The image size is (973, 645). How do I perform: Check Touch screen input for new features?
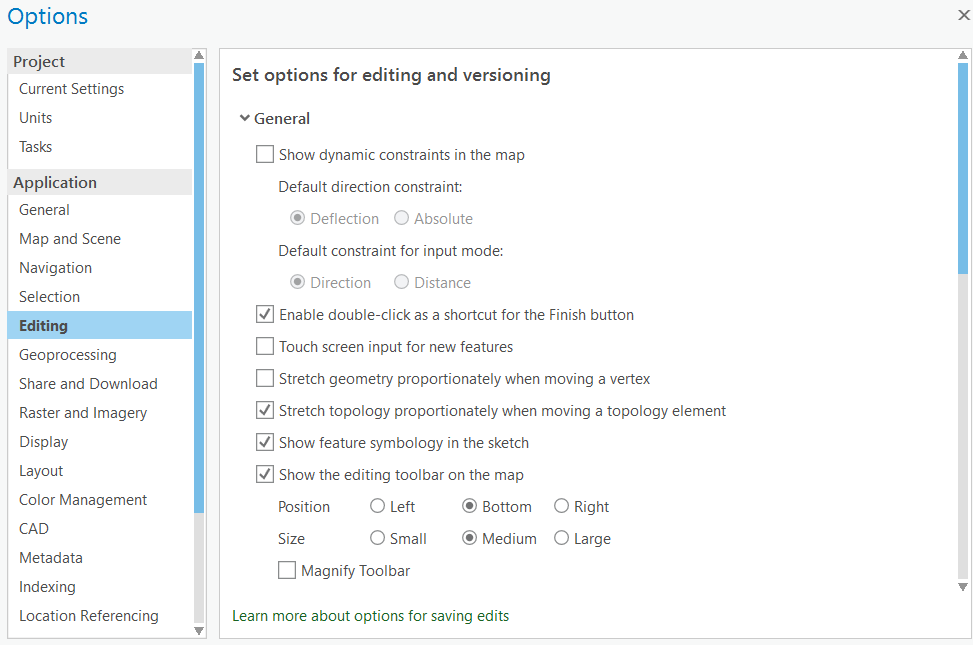tap(265, 347)
